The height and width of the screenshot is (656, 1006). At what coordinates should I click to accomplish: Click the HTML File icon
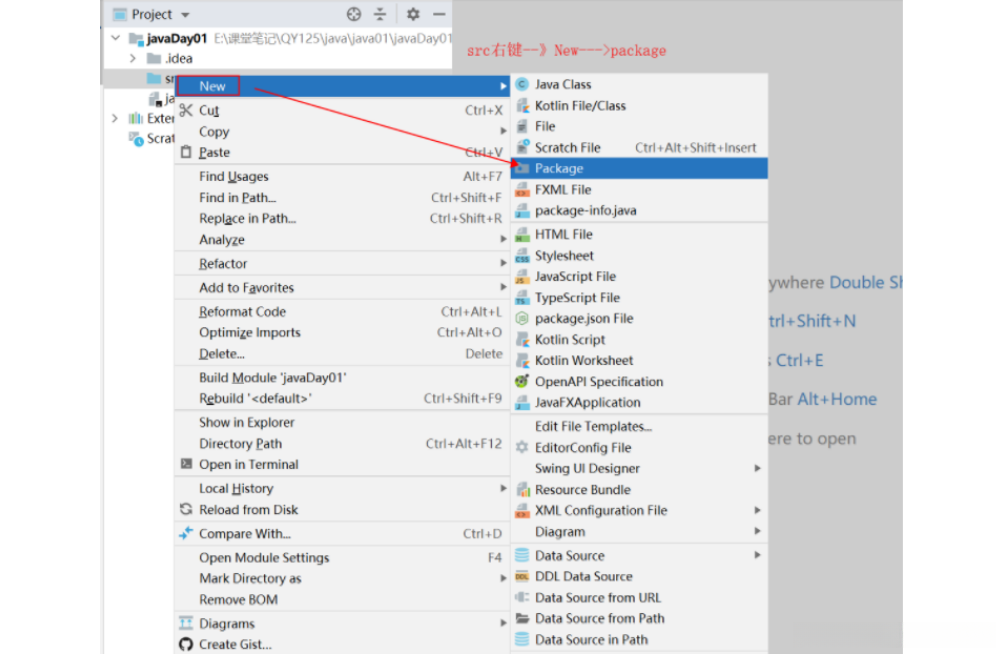tap(522, 234)
